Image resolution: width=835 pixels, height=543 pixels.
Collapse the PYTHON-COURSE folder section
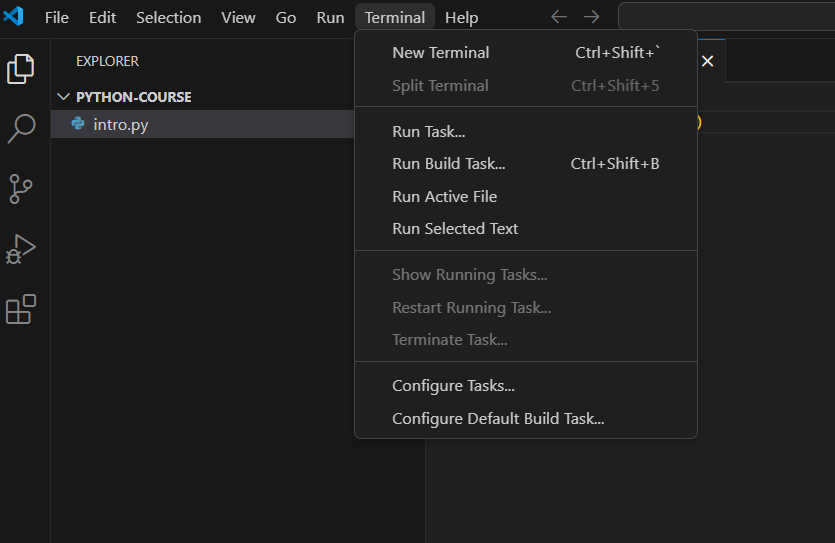click(133, 97)
